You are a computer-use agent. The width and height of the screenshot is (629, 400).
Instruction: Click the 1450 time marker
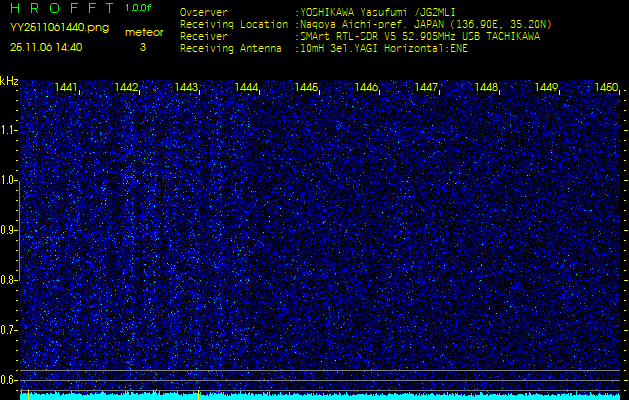(x=606, y=88)
